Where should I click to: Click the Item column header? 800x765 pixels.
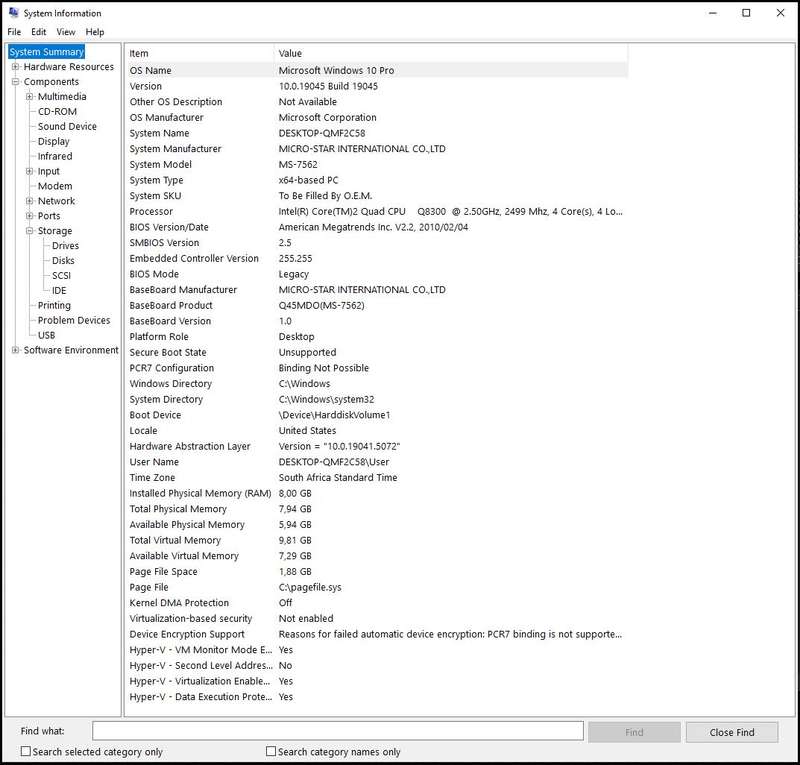[x=199, y=53]
